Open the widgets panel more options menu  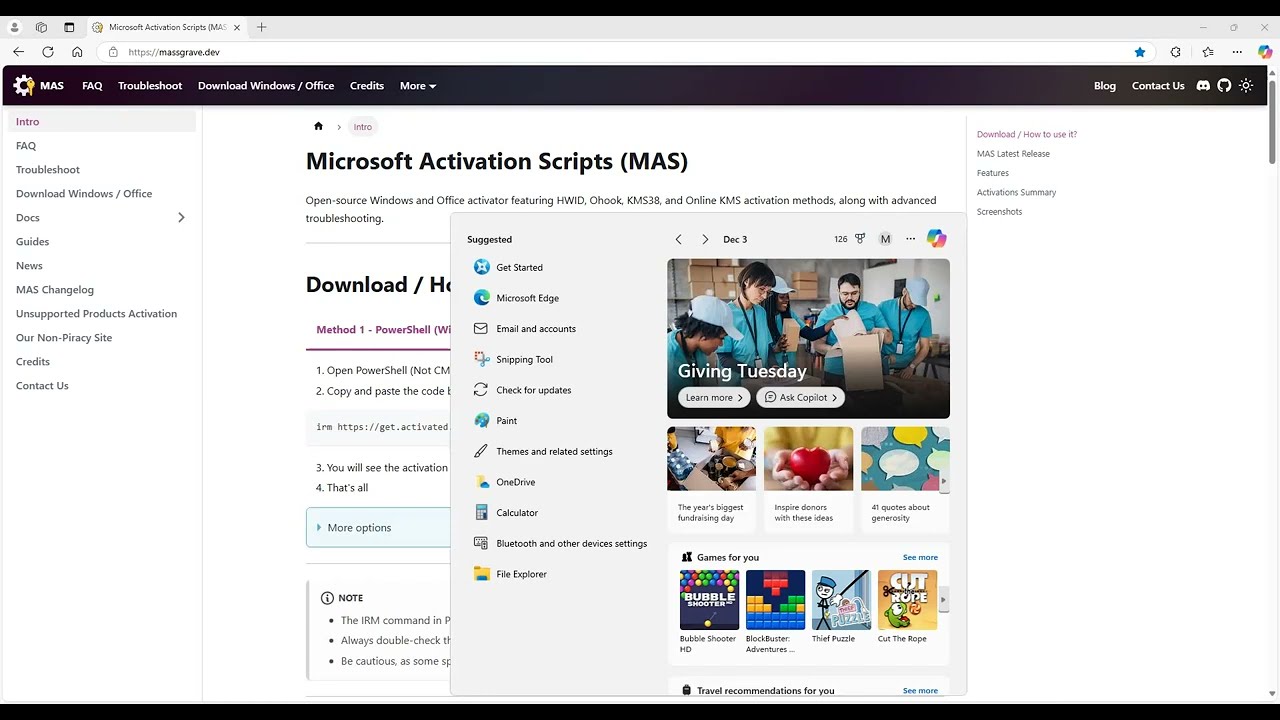click(910, 239)
